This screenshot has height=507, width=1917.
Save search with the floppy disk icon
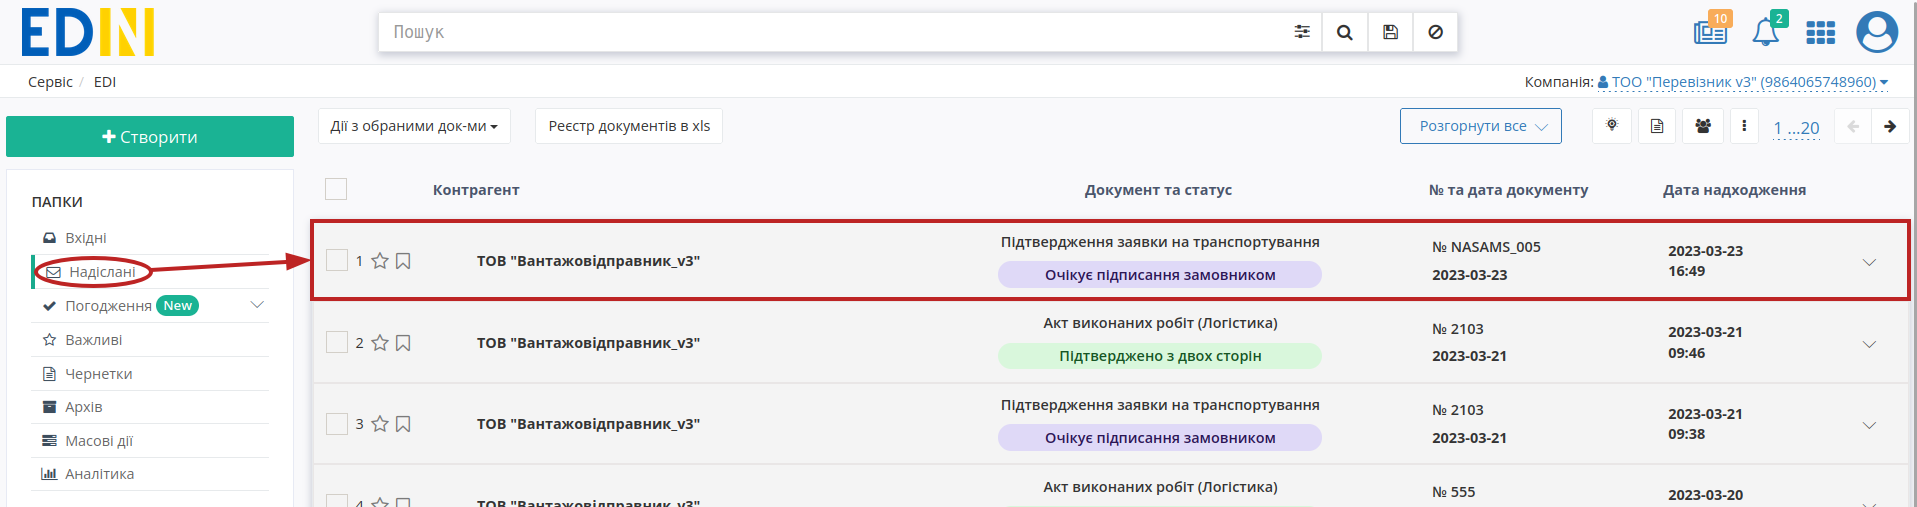(1390, 32)
